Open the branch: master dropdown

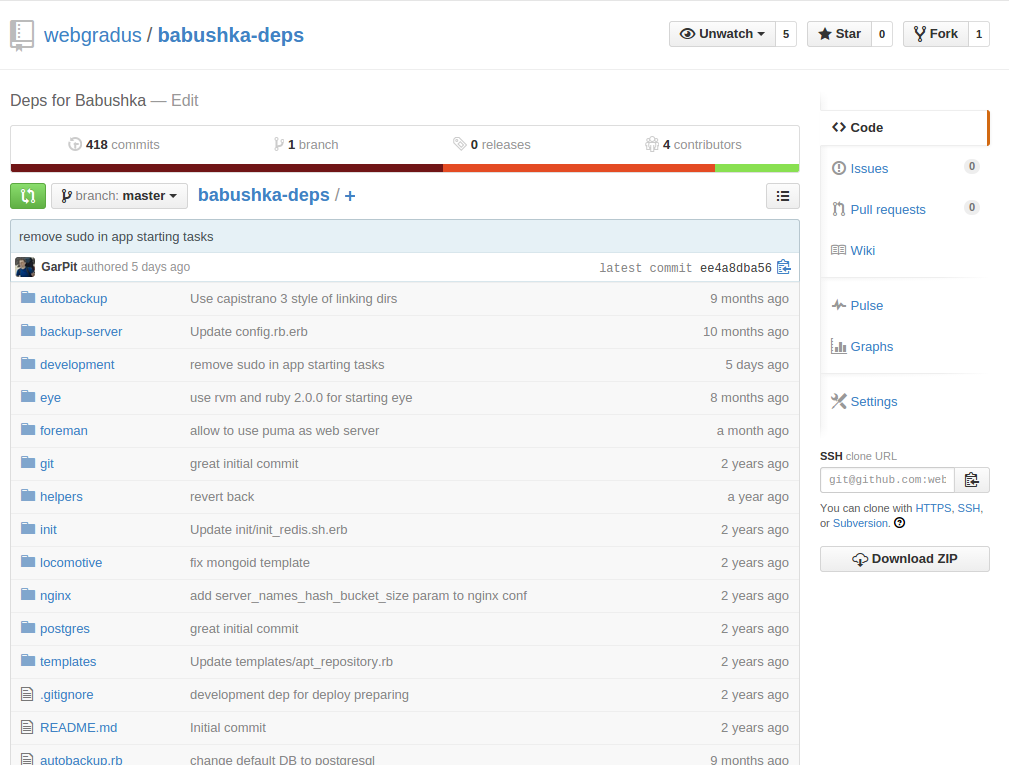[120, 196]
